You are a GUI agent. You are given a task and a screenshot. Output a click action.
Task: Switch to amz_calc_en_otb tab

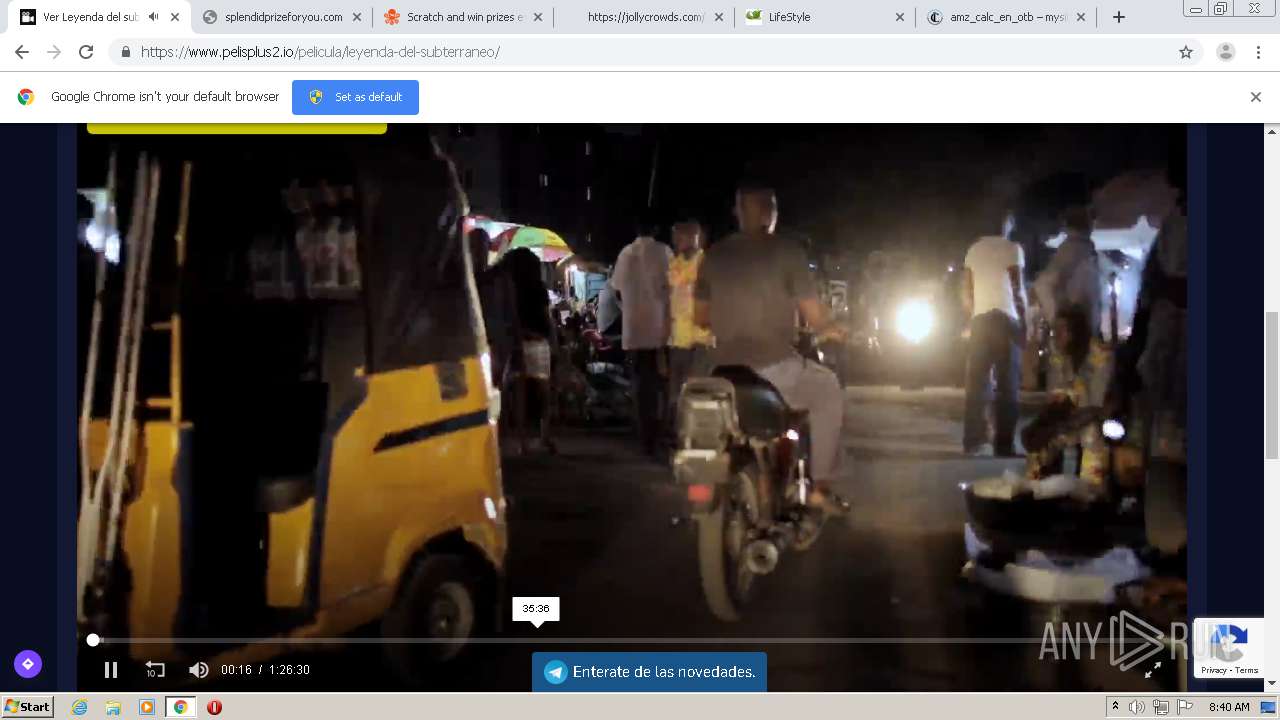[x=1006, y=17]
